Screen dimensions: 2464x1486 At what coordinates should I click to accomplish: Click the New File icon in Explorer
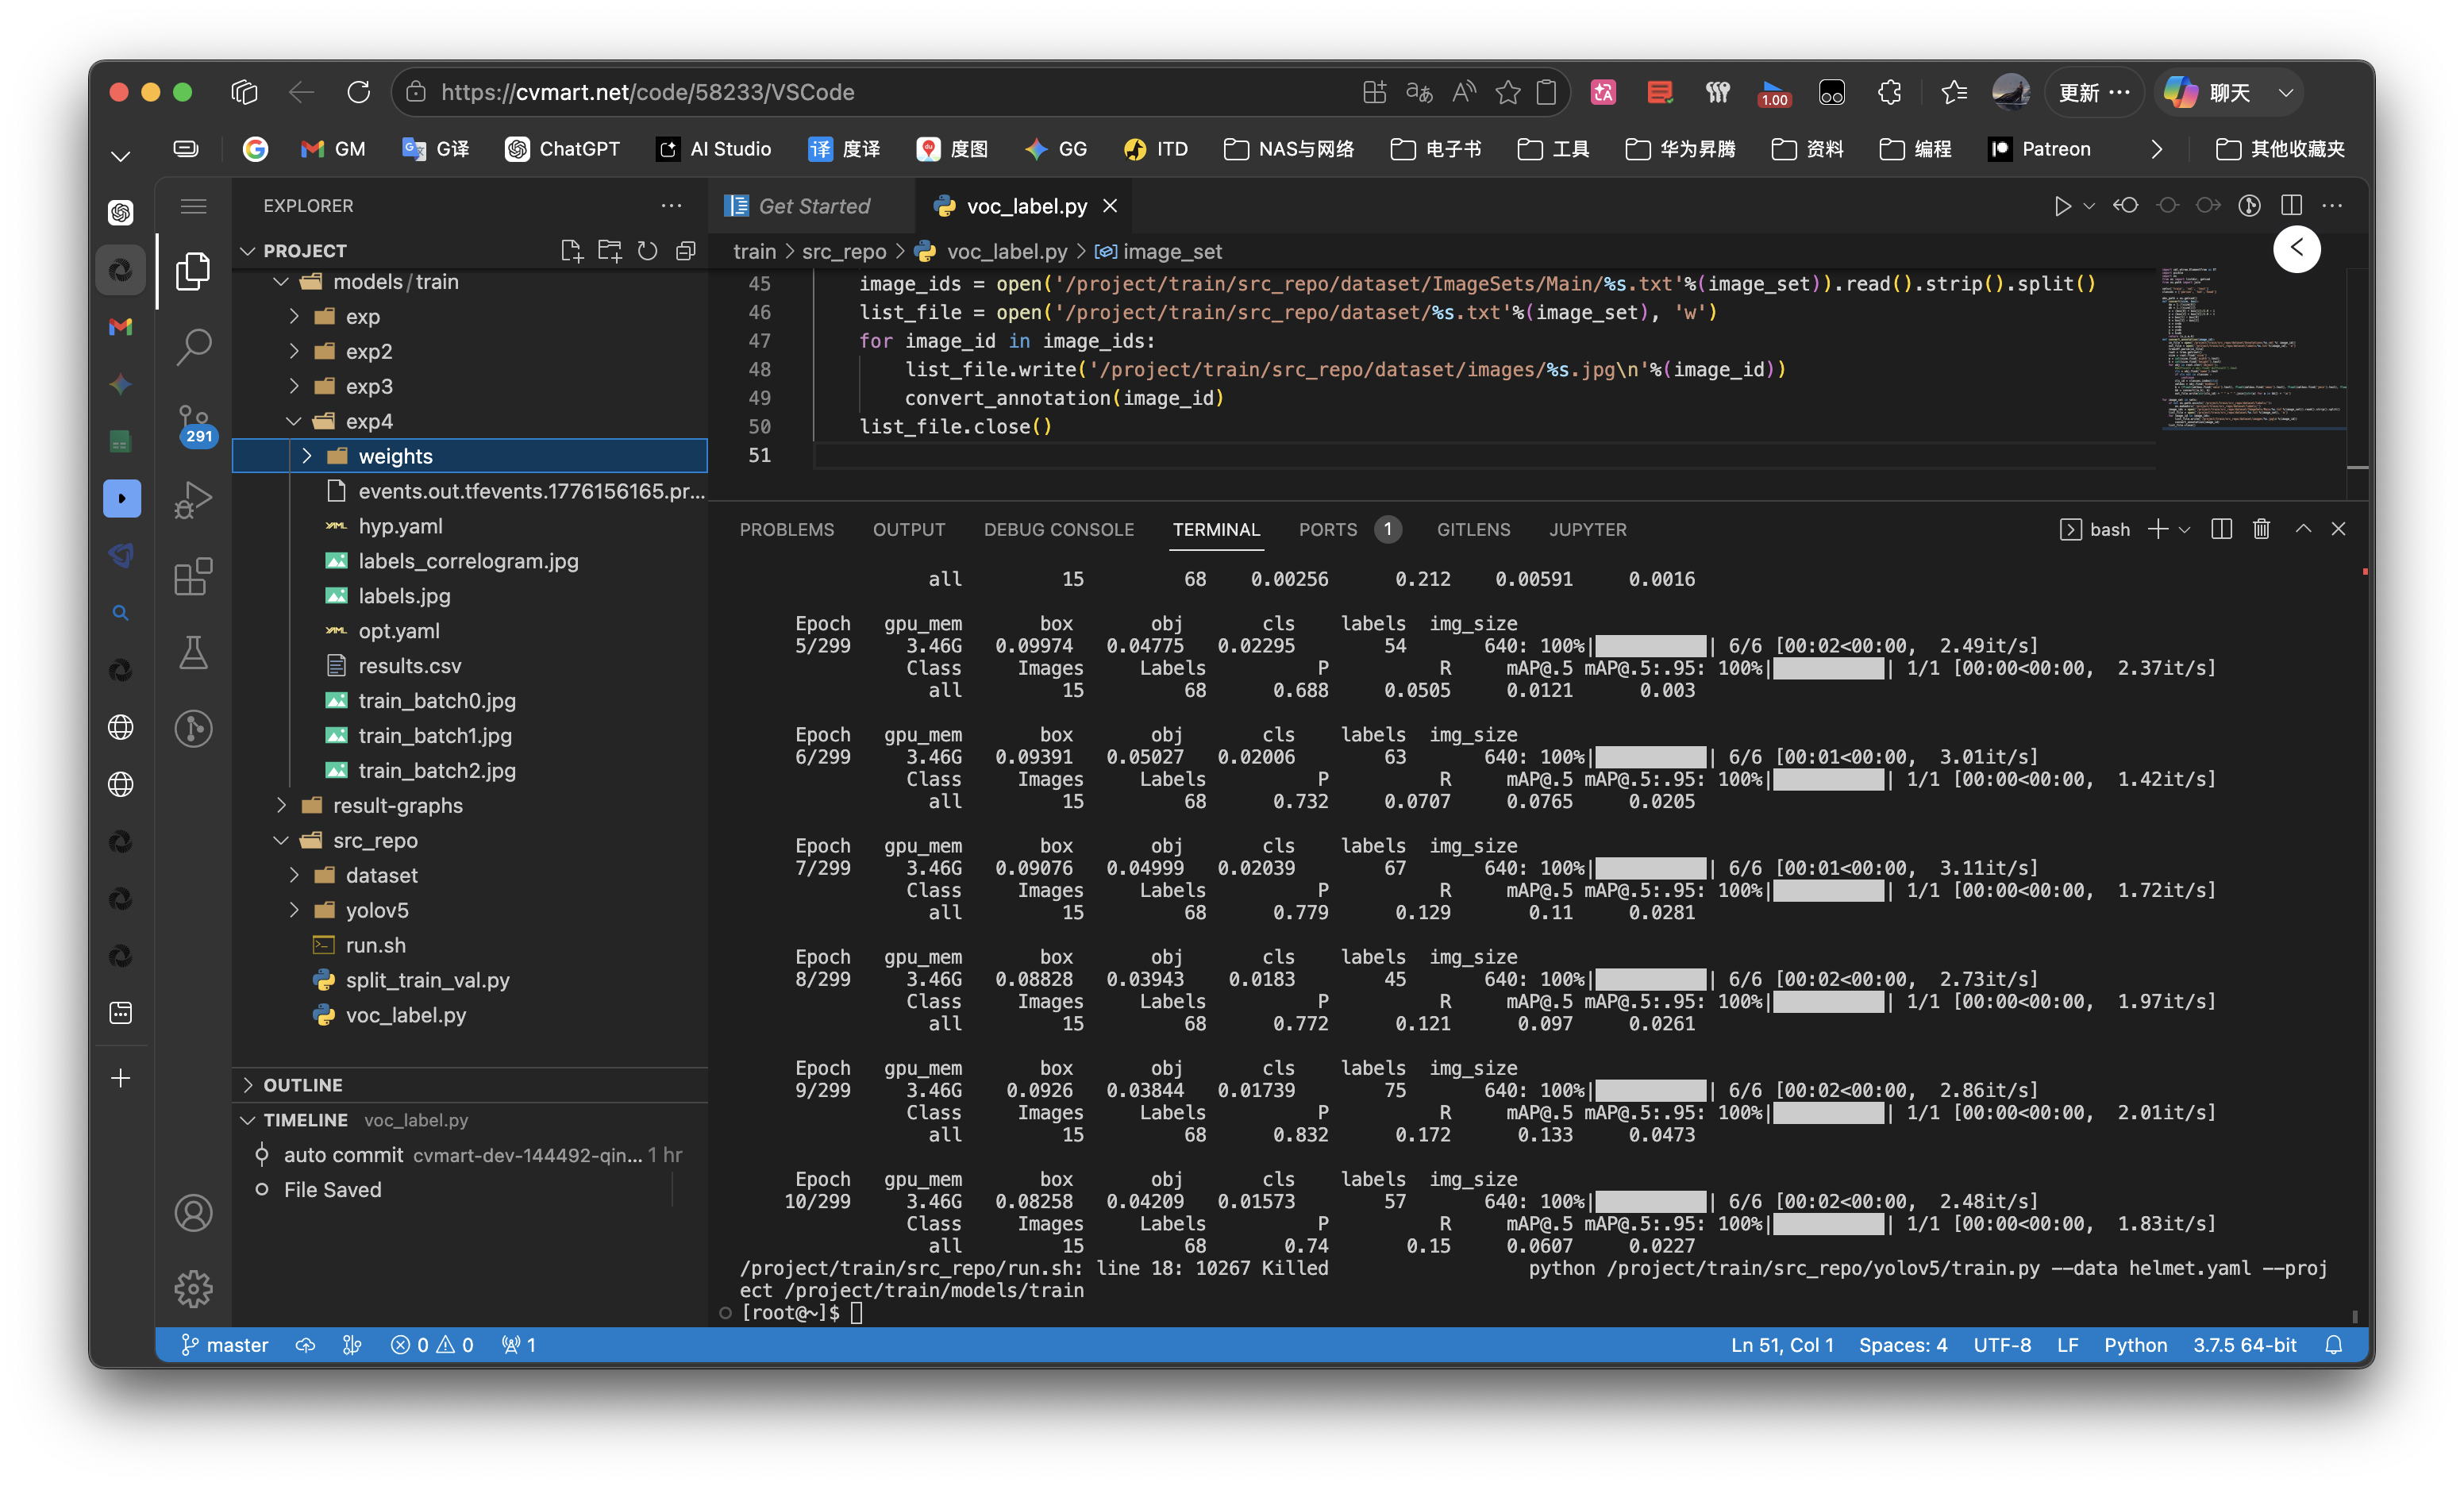pyautogui.click(x=571, y=251)
